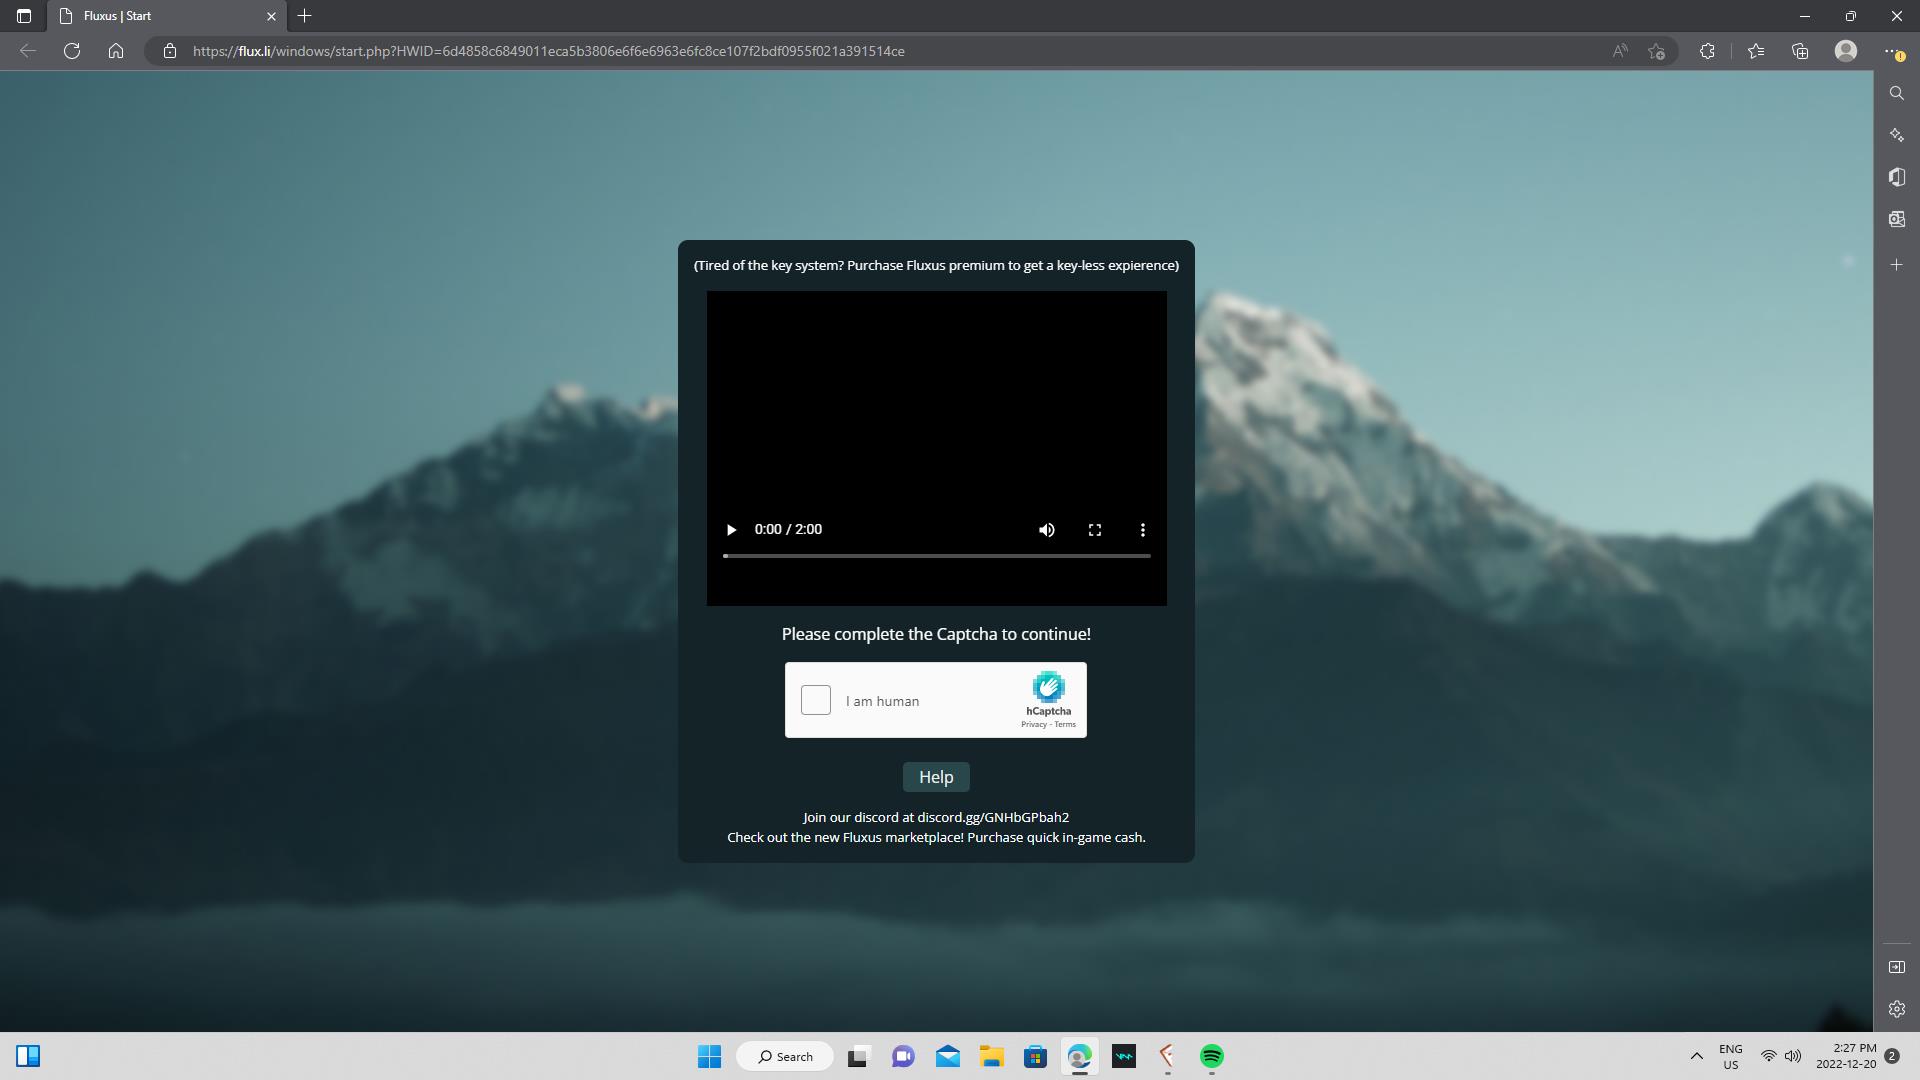
Task: Click the Help button
Action: click(x=936, y=777)
